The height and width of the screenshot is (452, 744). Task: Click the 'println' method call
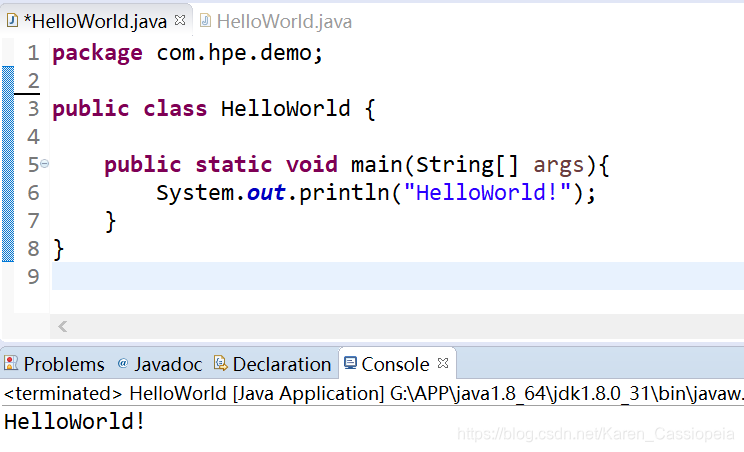tap(344, 193)
